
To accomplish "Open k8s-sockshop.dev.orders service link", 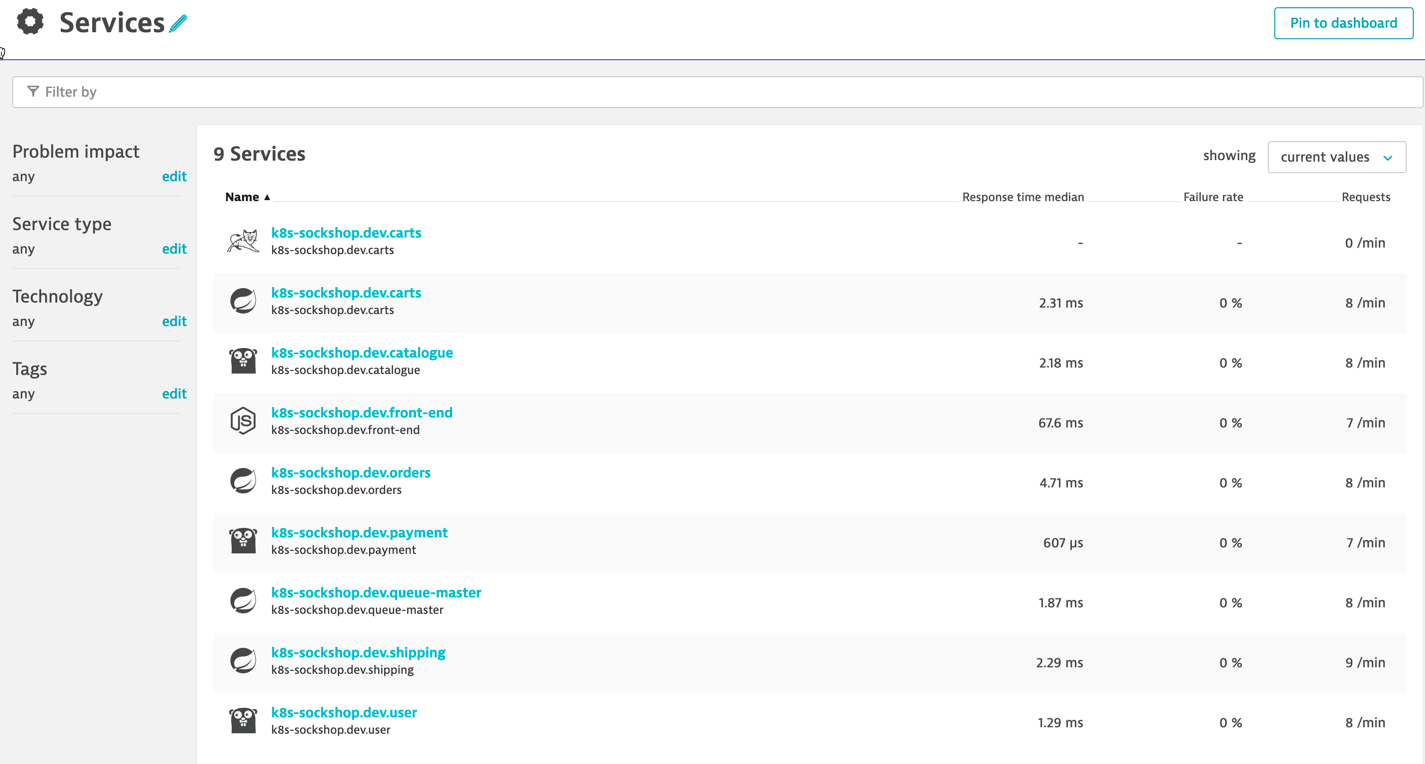I will pyautogui.click(x=351, y=473).
